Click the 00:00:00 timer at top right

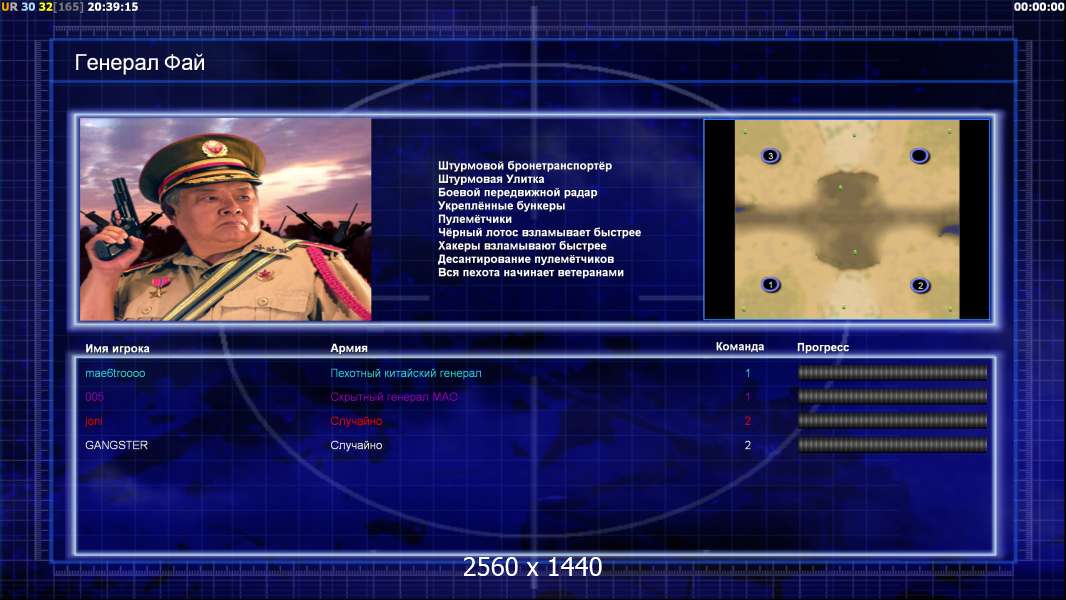[1039, 7]
